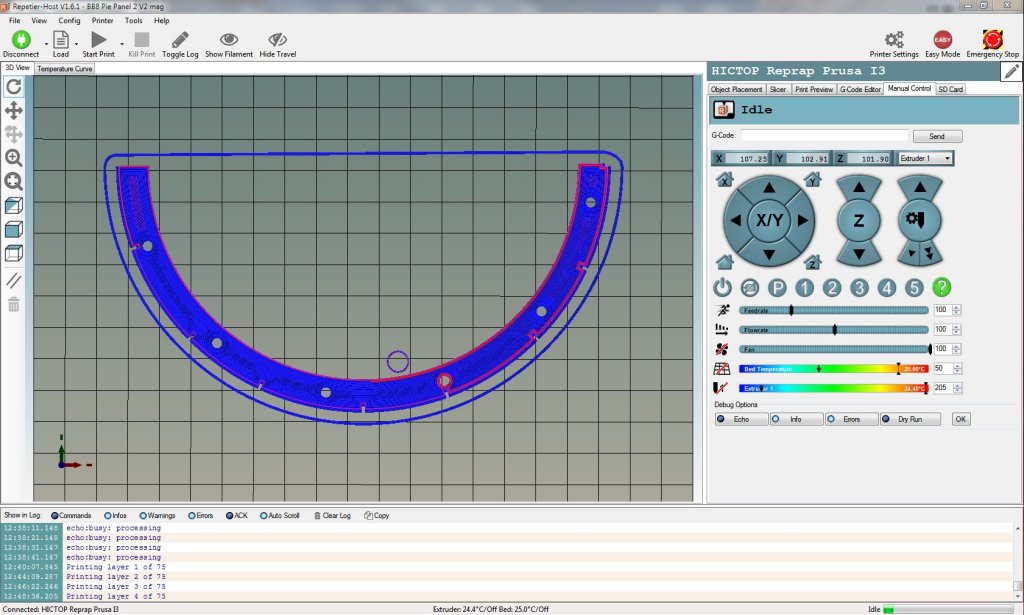Click Clear Log button
Viewport: 1024px width, 615px height.
click(332, 516)
